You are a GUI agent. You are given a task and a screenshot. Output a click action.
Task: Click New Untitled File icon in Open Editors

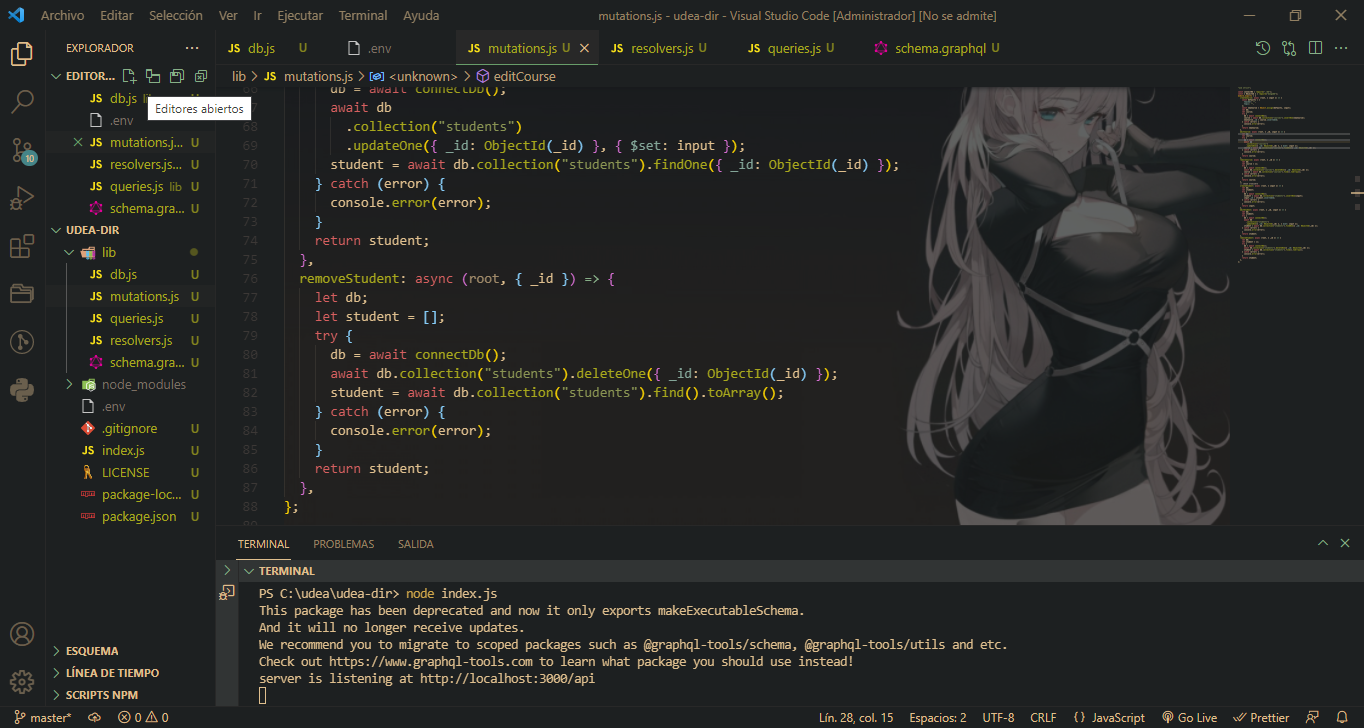129,76
